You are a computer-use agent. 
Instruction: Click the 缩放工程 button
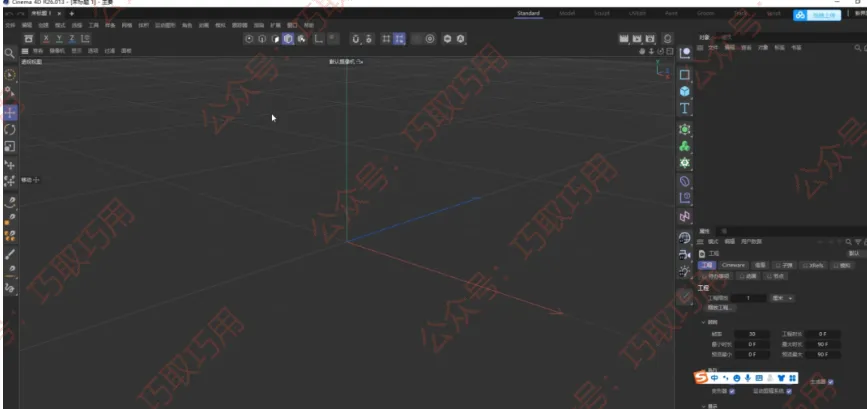point(719,307)
